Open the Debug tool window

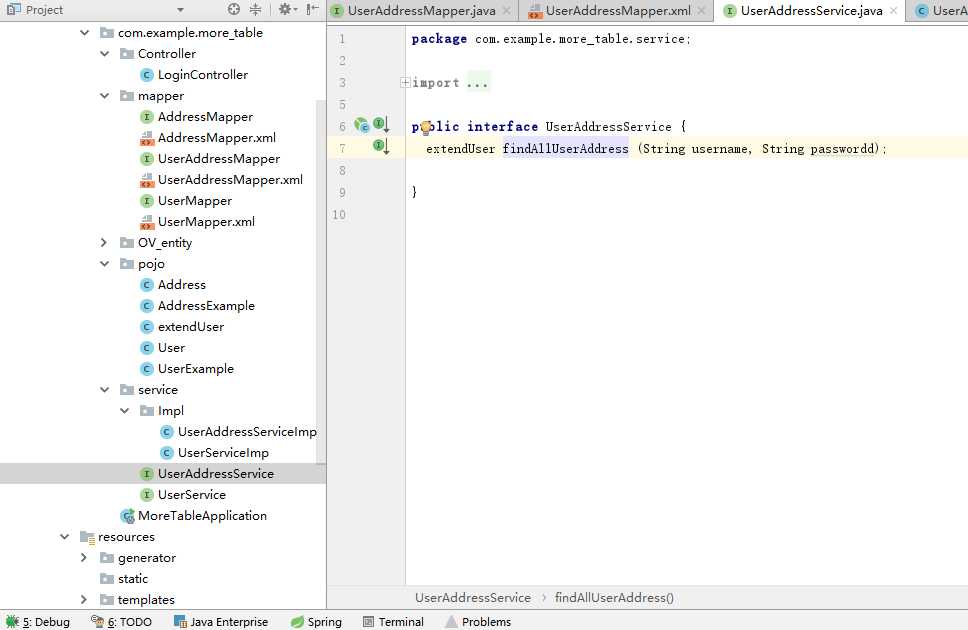pyautogui.click(x=38, y=621)
